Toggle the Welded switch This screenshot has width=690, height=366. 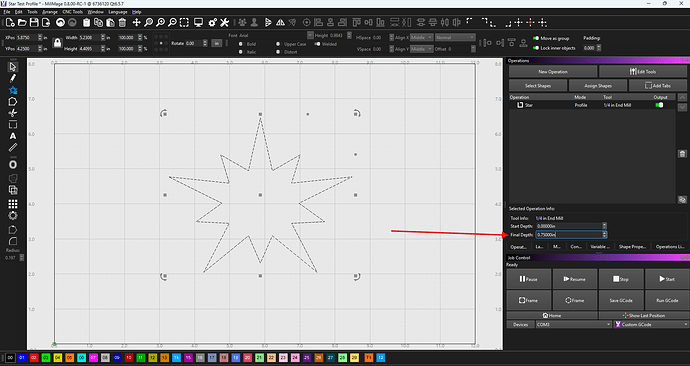click(317, 44)
